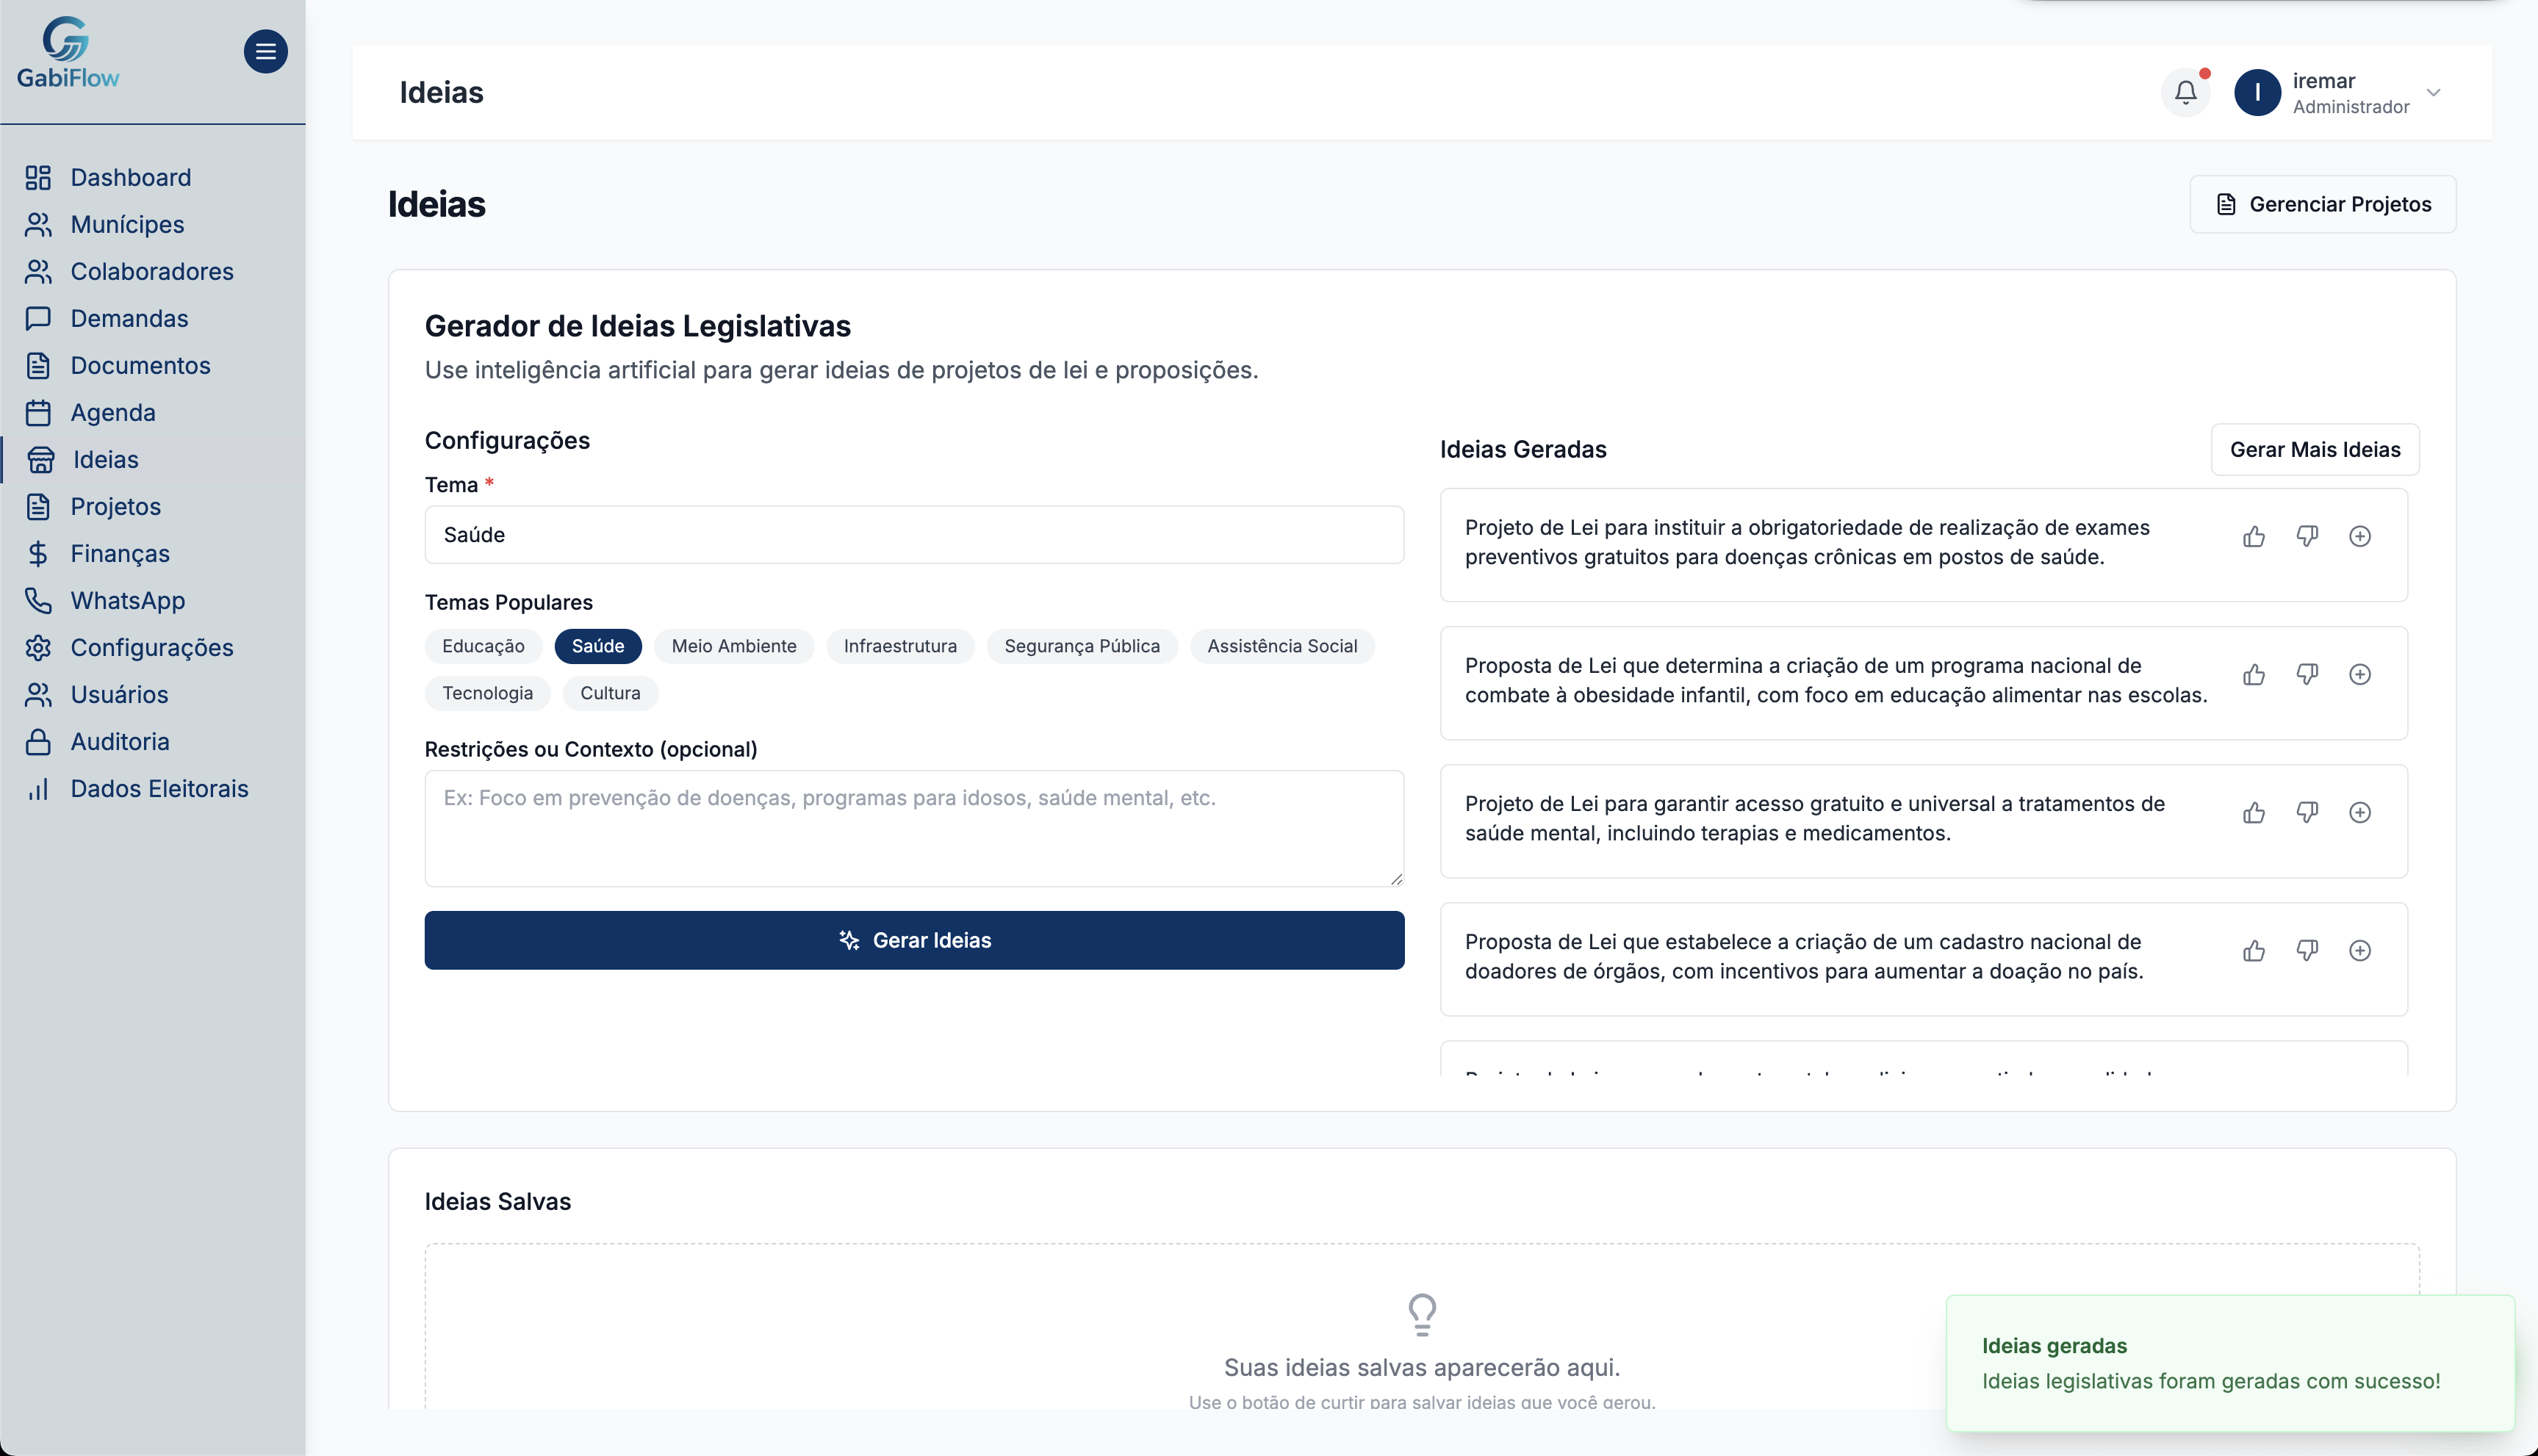This screenshot has width=2538, height=1456.
Task: Like the preventive exams idea
Action: click(x=2254, y=536)
